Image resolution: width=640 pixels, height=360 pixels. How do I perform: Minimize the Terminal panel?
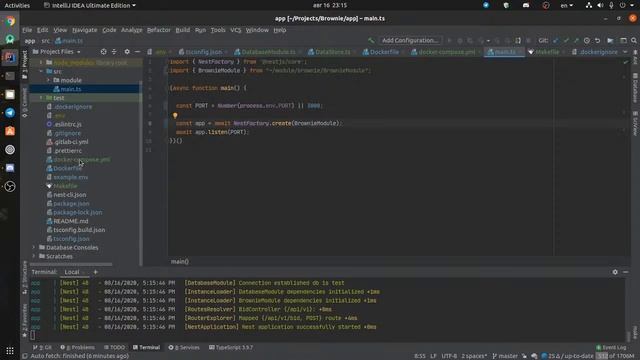pyautogui.click(x=625, y=272)
